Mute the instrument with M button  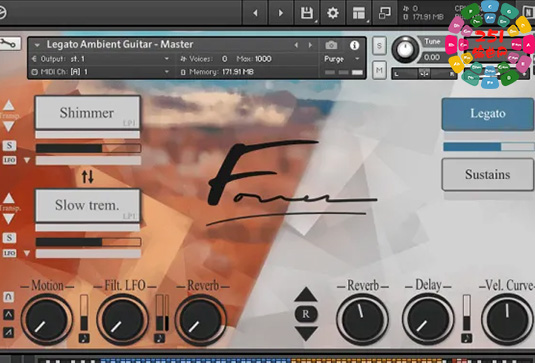379,70
